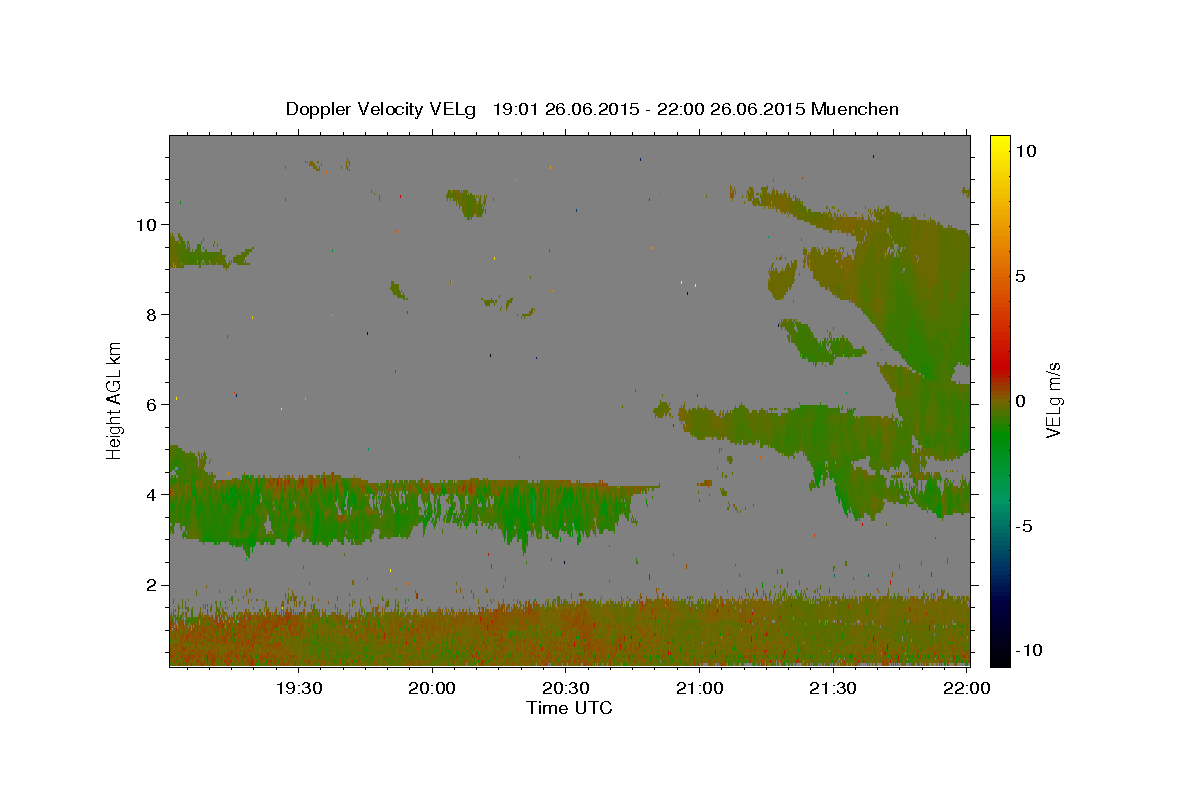
Task: Click the height label '2' on y-axis
Action: point(149,585)
